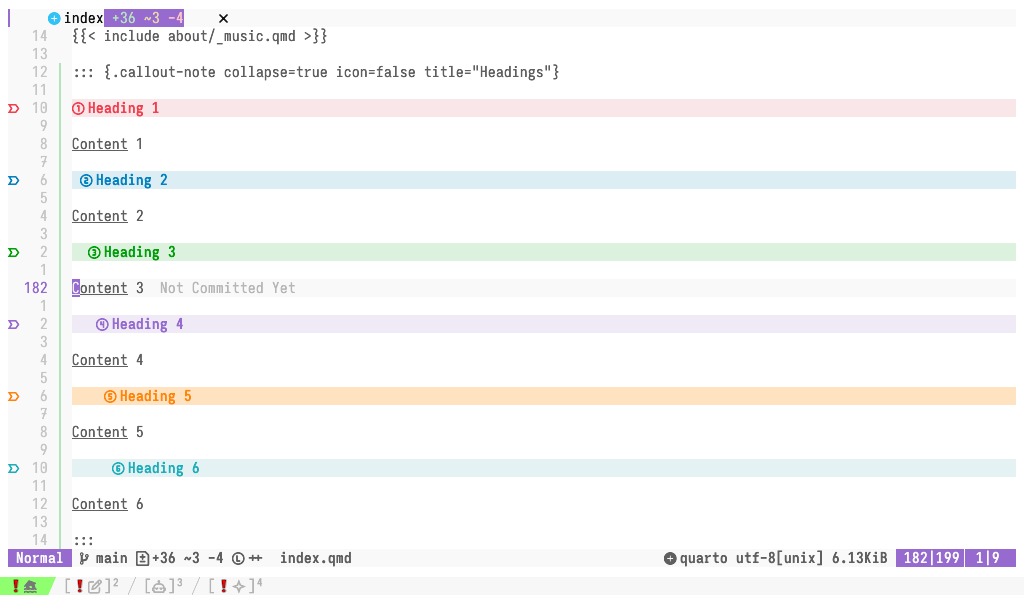1024x595 pixels.
Task: Click the blue gutter marker beside Heading 2
Action: (x=13, y=180)
